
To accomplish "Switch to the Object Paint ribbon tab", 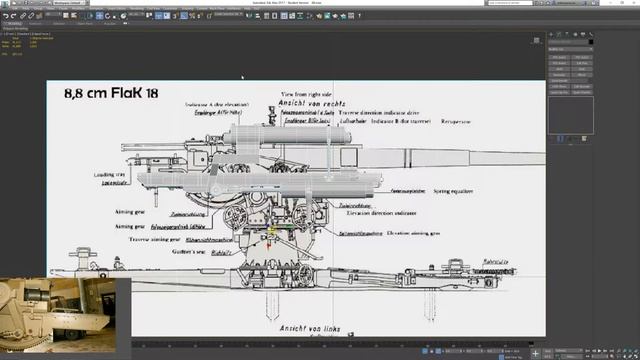I will pos(84,23).
